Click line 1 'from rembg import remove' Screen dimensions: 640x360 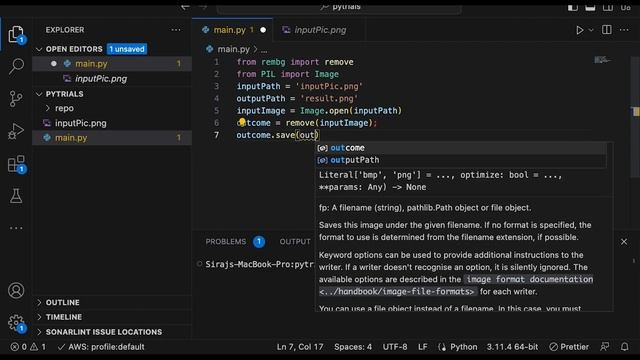[x=295, y=62]
